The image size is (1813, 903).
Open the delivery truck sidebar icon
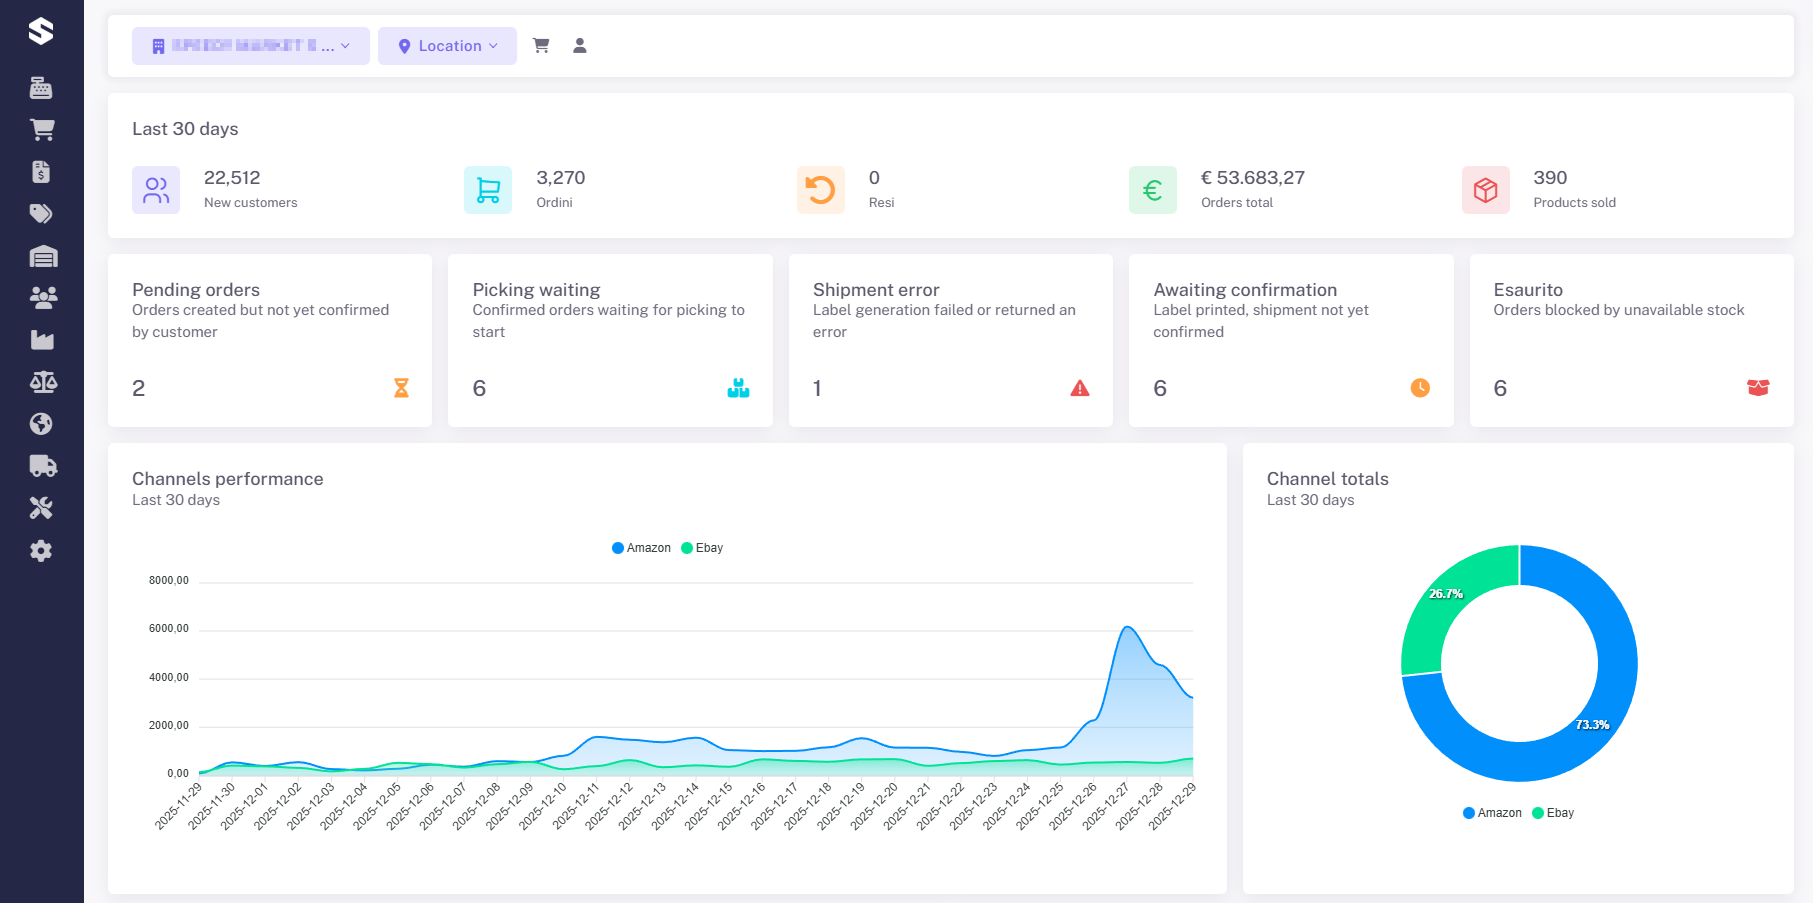43,466
